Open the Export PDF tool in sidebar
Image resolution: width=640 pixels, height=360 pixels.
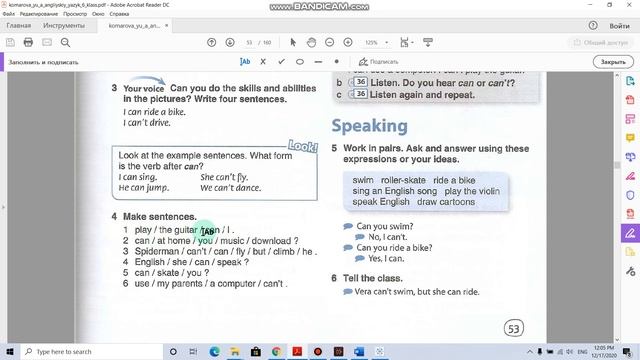pos(630,81)
